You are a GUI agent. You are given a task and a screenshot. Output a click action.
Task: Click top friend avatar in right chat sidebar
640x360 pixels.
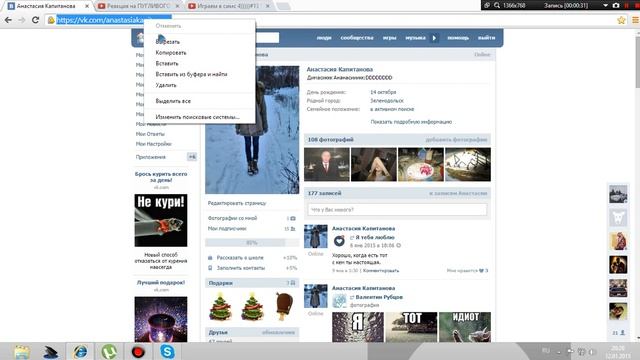pos(618,194)
